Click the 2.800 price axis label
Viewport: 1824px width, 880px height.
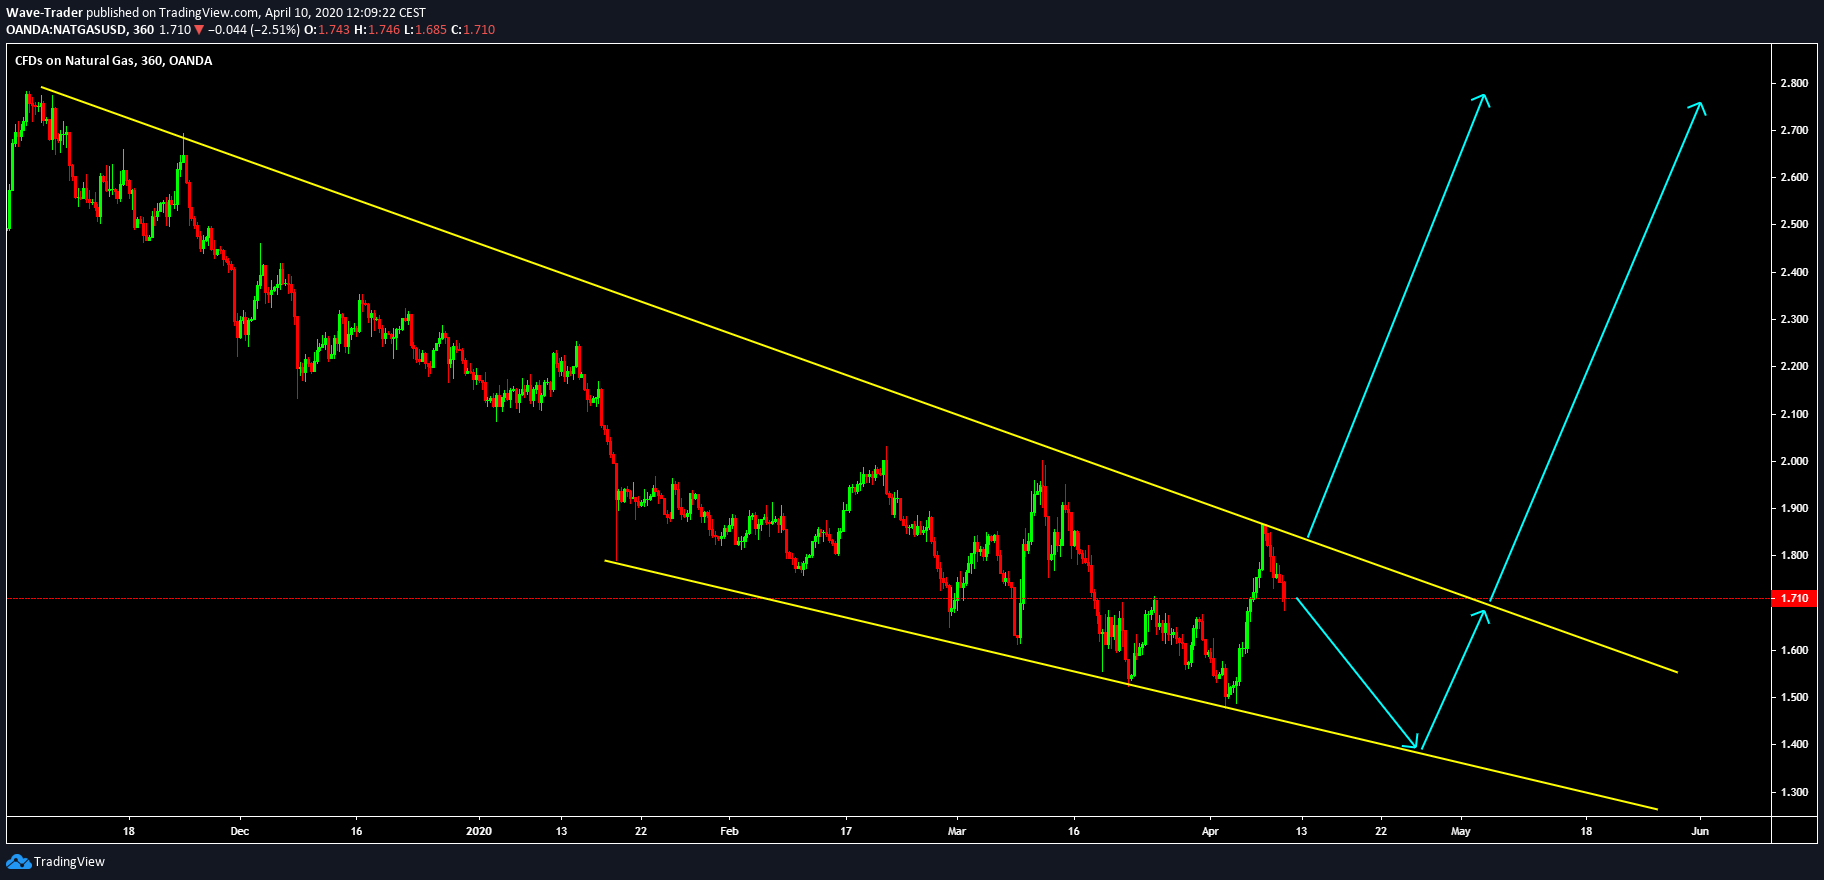[x=1794, y=83]
